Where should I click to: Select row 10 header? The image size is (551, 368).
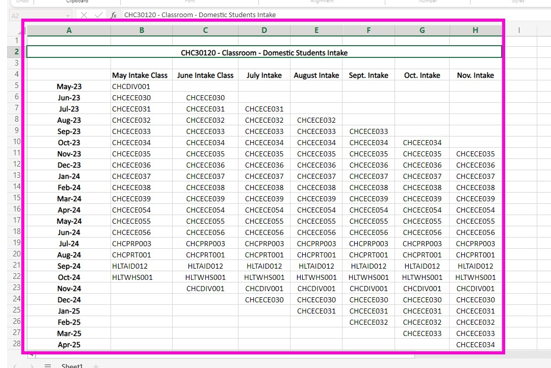[17, 142]
